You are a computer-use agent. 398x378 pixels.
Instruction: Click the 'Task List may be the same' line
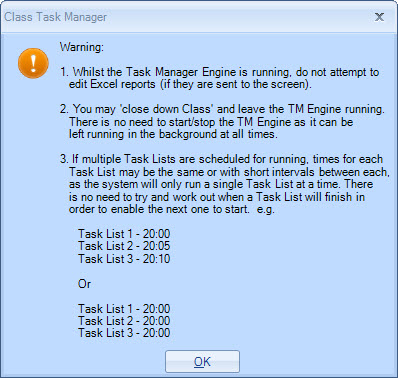[229, 172]
